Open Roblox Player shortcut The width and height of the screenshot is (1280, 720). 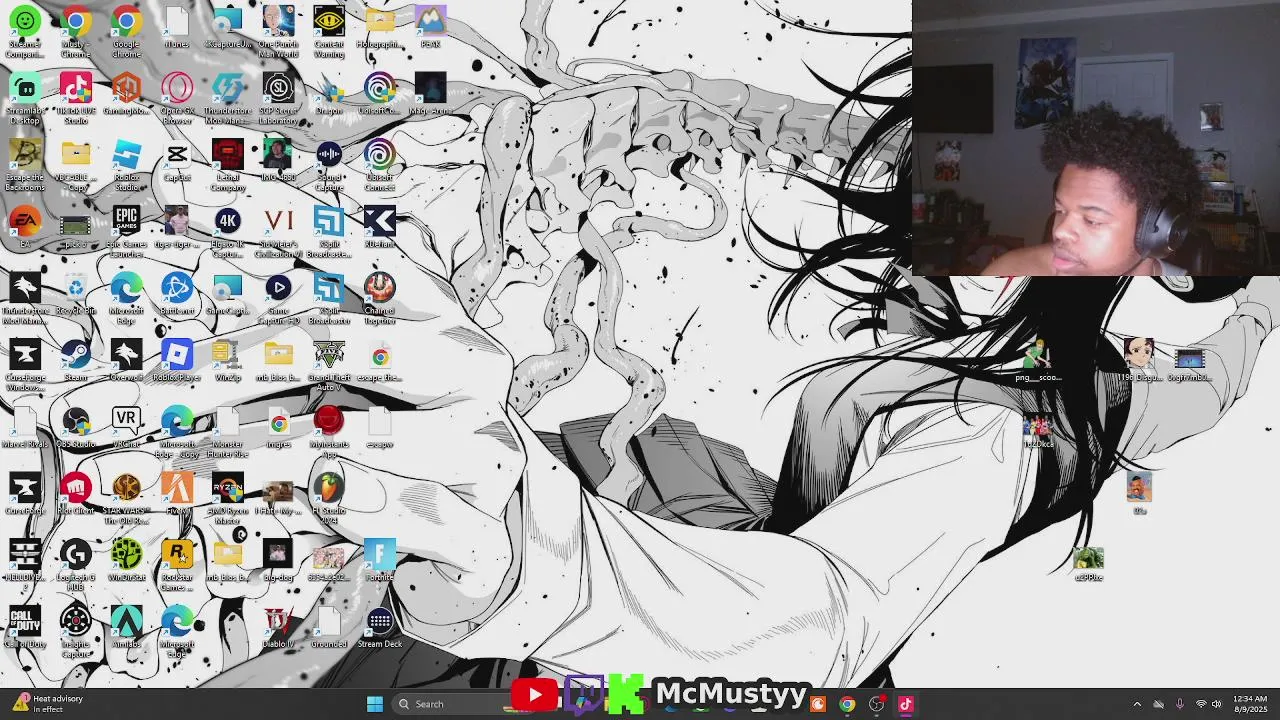tap(177, 362)
